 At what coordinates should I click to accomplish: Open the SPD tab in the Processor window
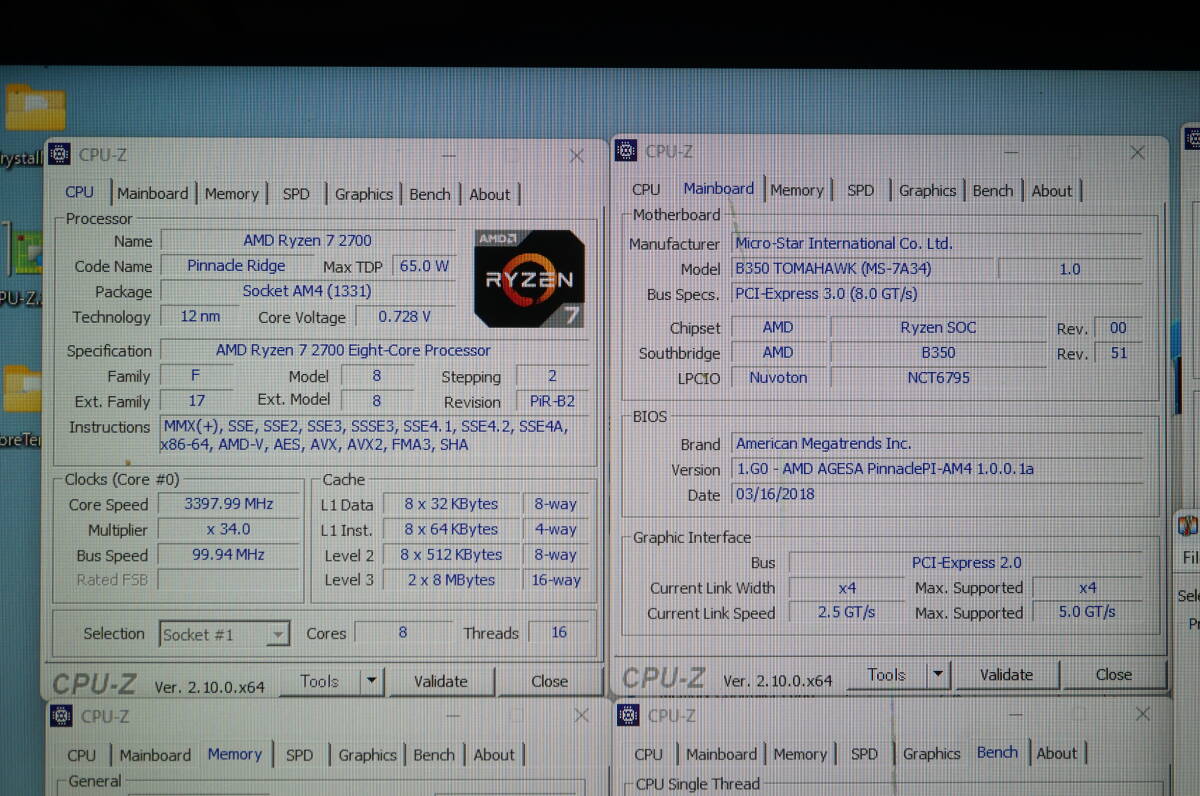click(x=296, y=194)
